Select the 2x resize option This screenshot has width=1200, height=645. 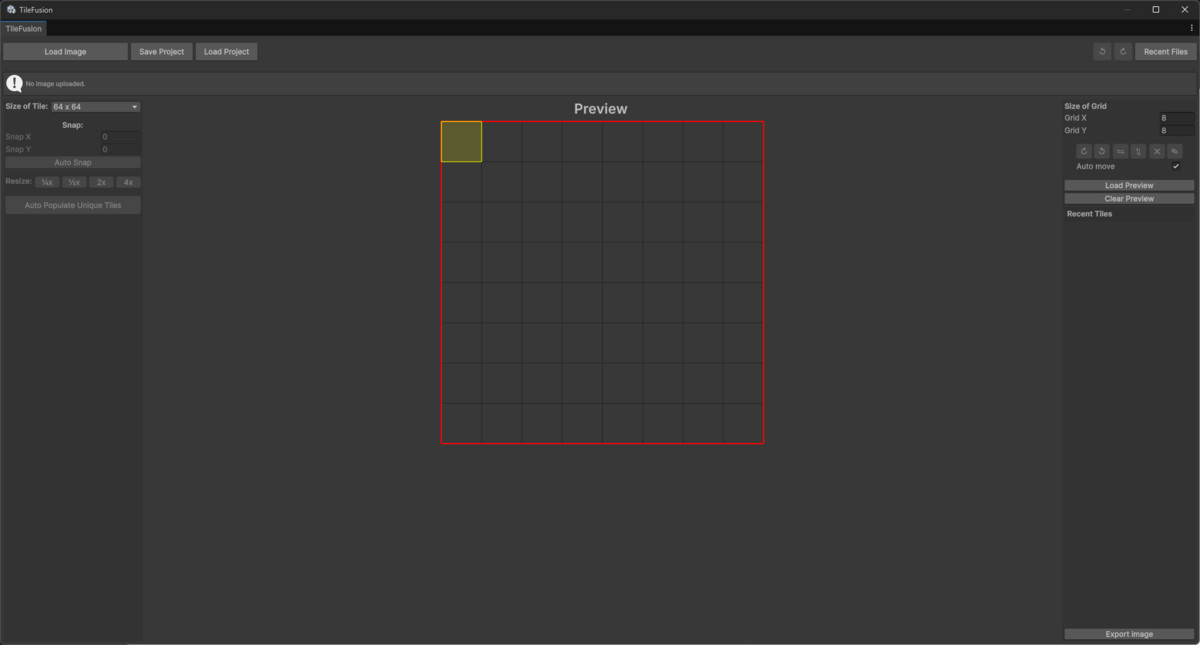click(100, 182)
